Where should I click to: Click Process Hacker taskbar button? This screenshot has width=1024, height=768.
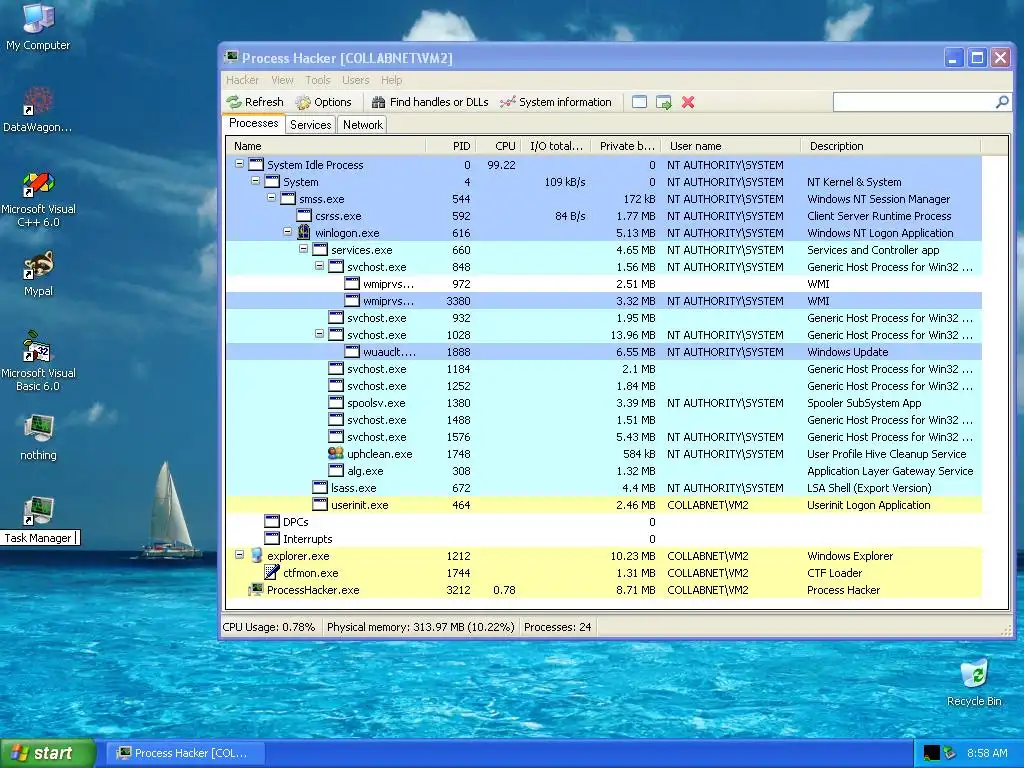point(185,753)
